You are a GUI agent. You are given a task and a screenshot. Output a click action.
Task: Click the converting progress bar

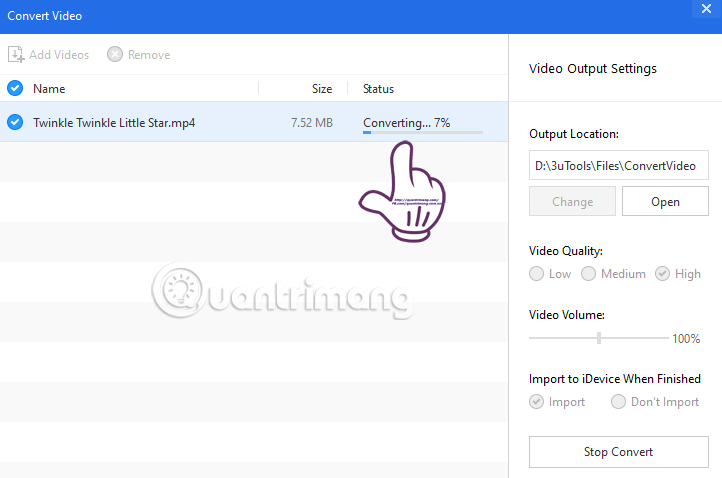tap(422, 132)
